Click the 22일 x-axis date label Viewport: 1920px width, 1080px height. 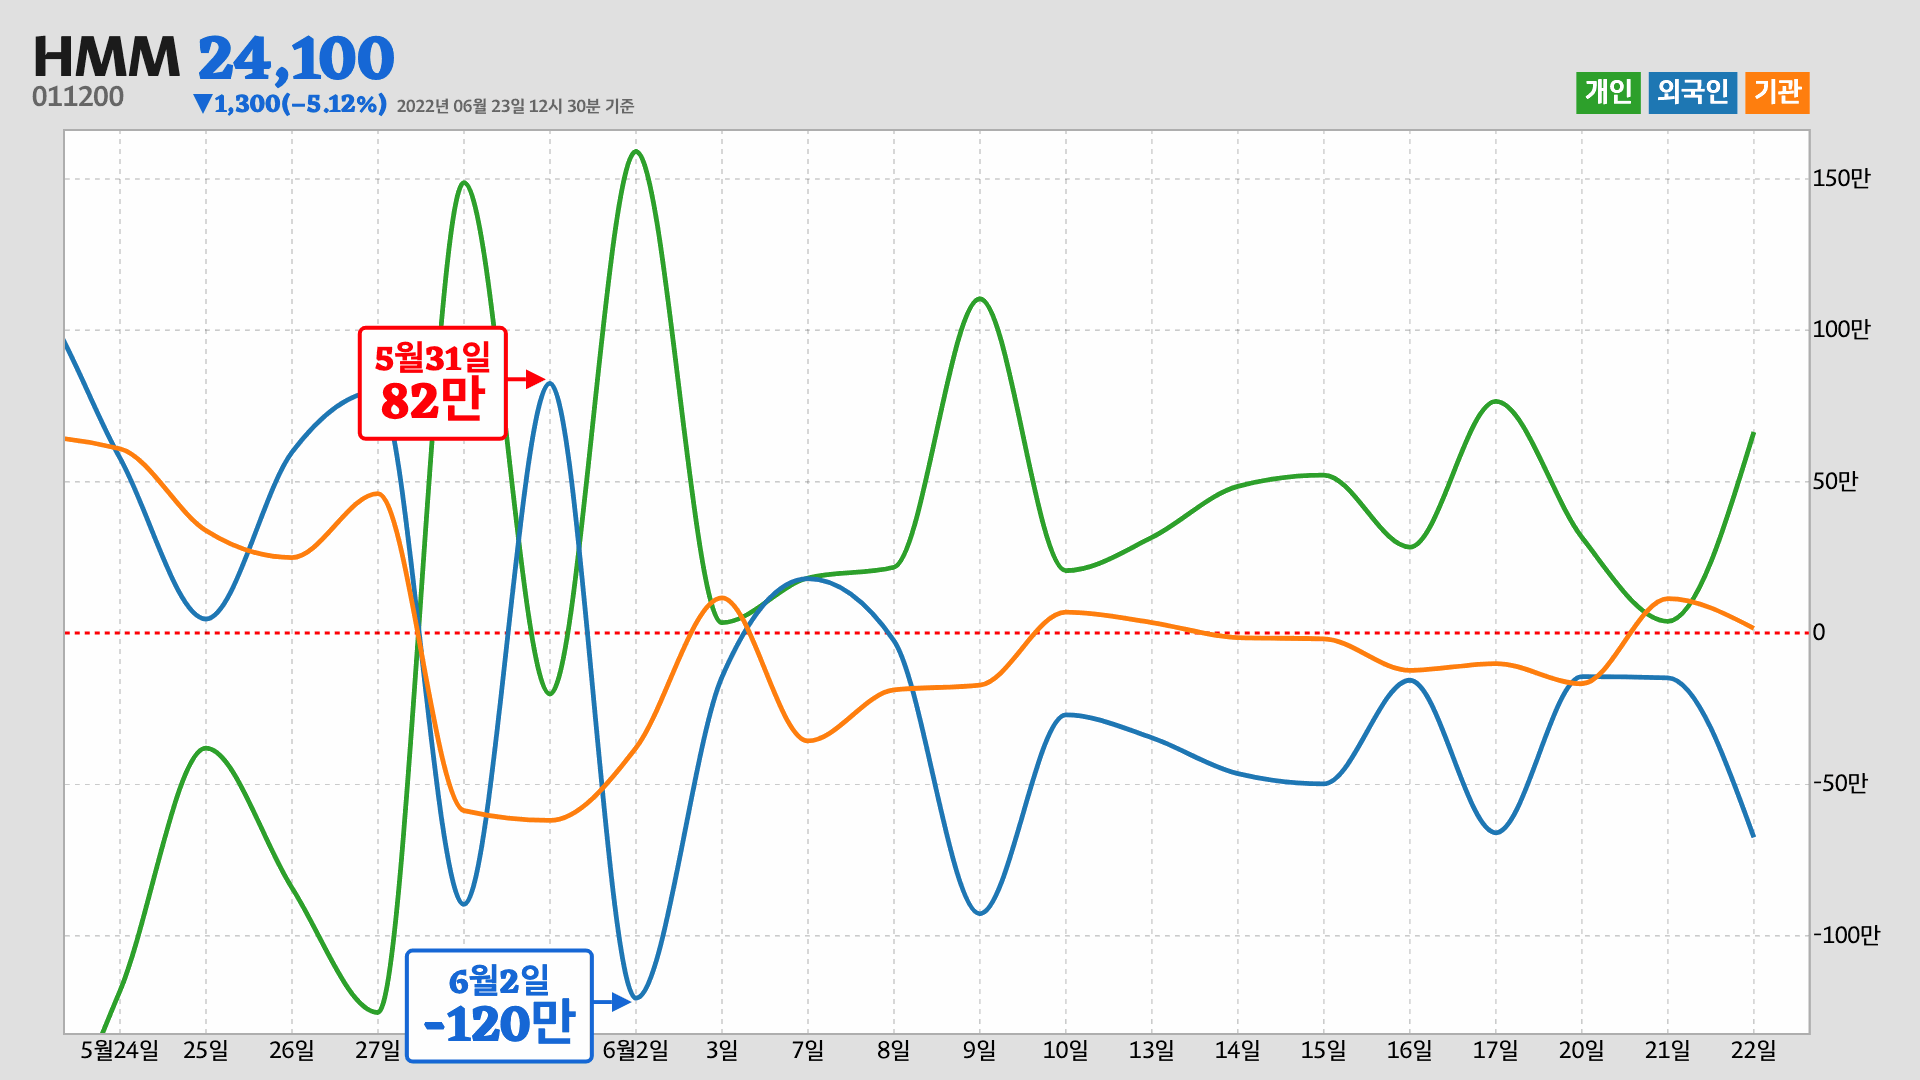coord(1754,1051)
